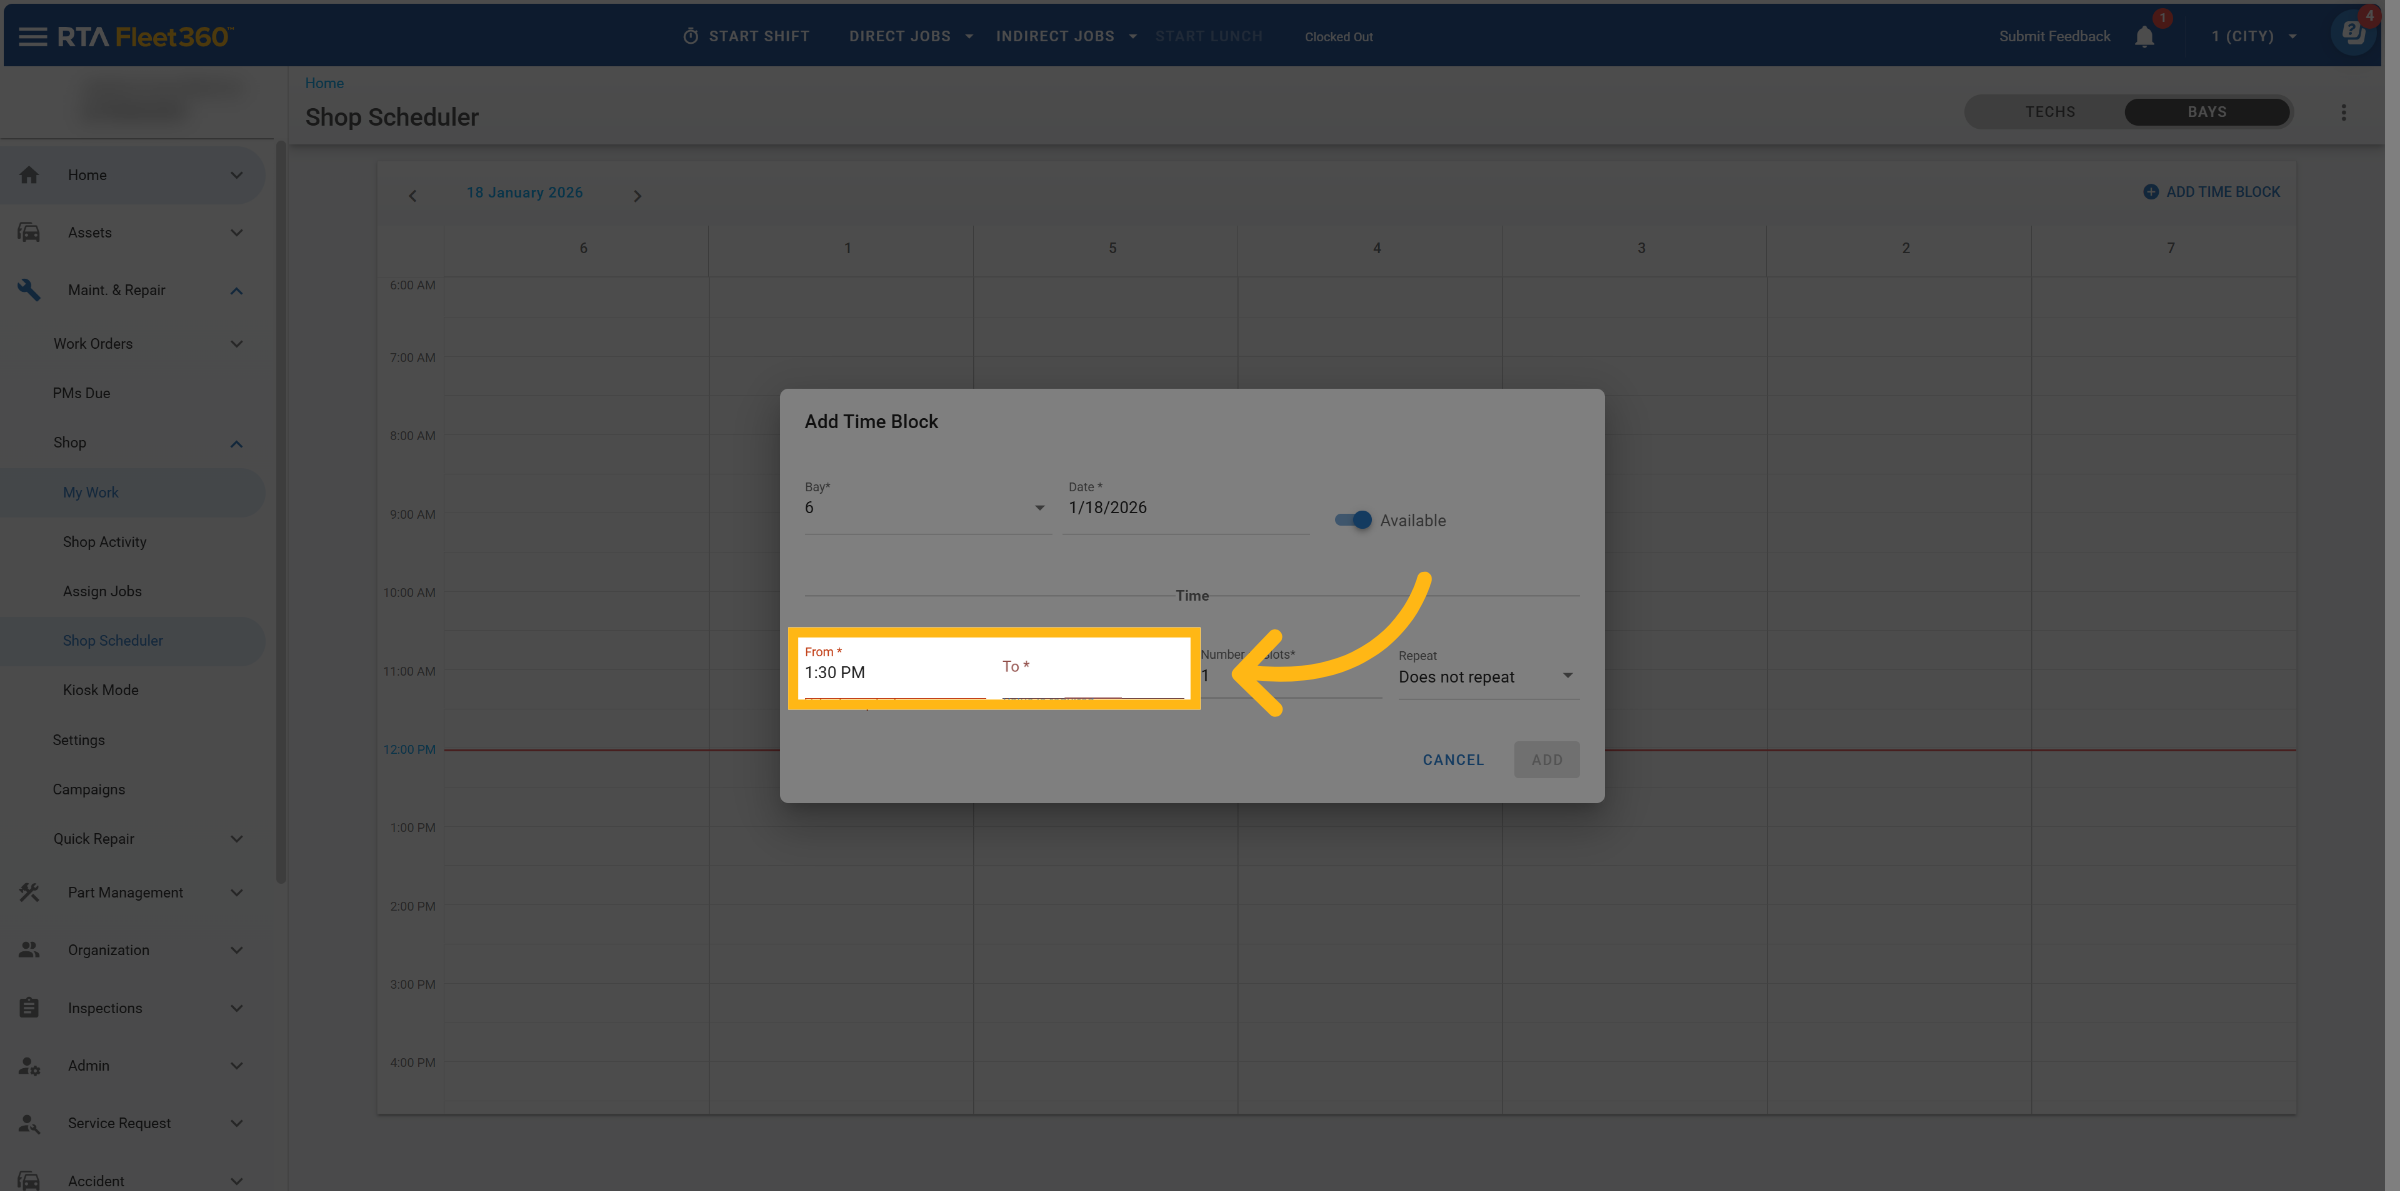This screenshot has width=2400, height=1191.
Task: Toggle the Available switch
Action: [1353, 520]
